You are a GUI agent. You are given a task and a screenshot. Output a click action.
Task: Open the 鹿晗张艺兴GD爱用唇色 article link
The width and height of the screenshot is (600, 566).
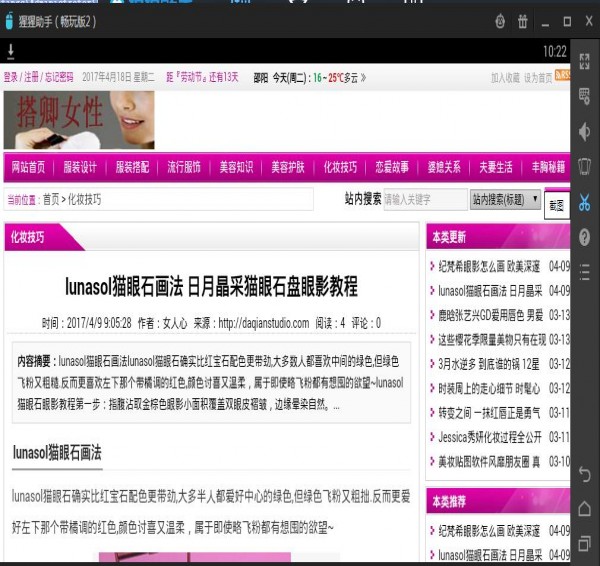(x=491, y=315)
